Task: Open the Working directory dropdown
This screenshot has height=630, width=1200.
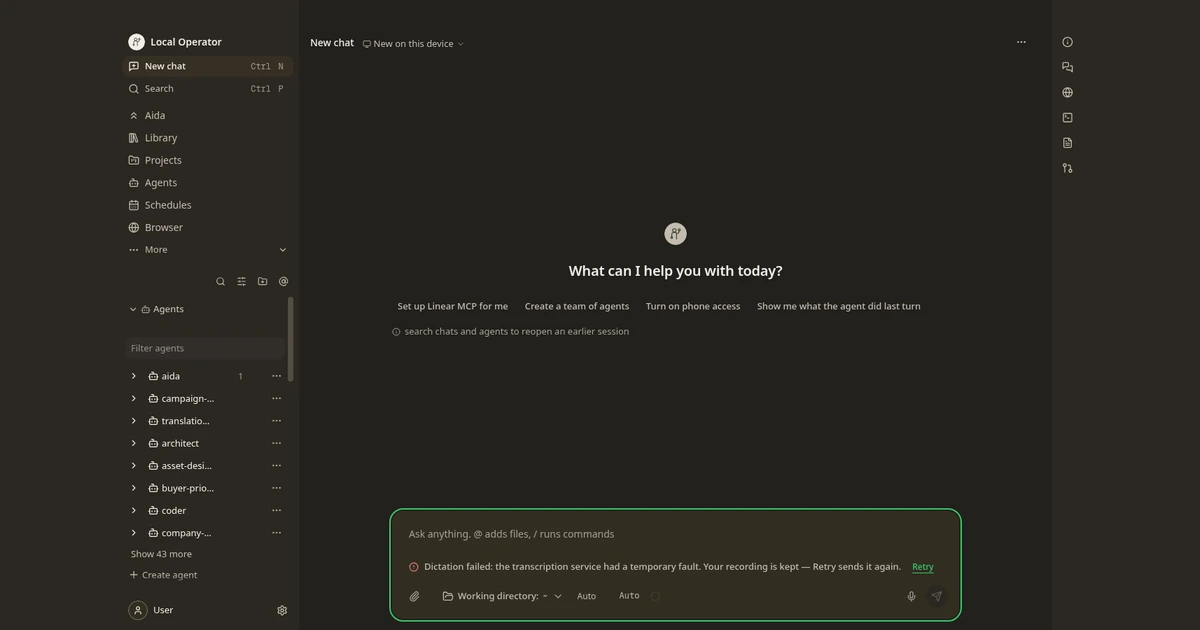Action: [501, 596]
